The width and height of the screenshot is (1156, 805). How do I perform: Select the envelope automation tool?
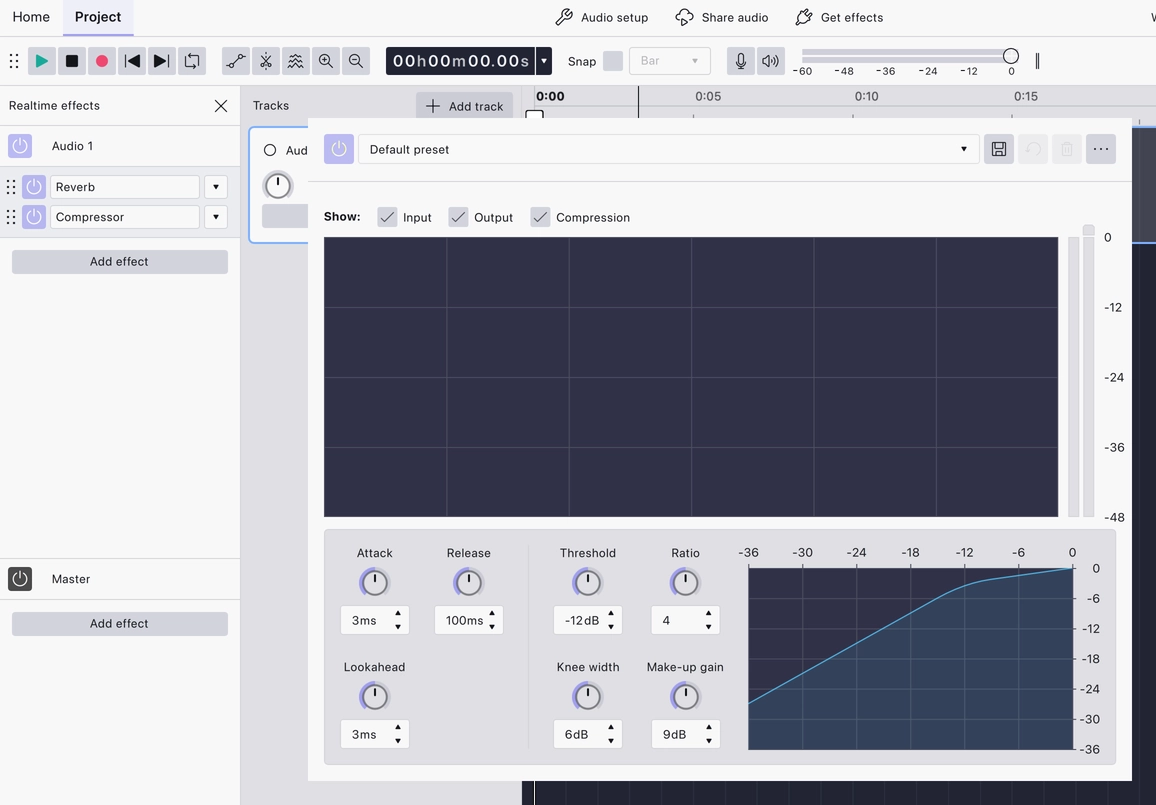[236, 61]
